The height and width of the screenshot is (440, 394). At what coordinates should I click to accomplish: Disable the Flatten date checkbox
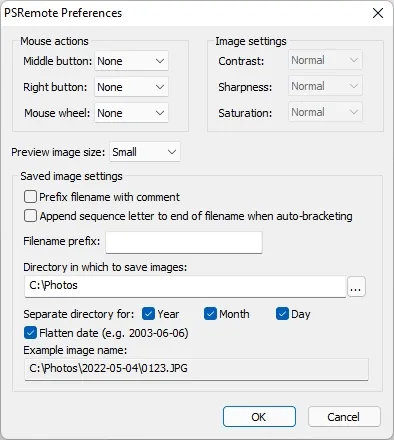pyautogui.click(x=30, y=333)
